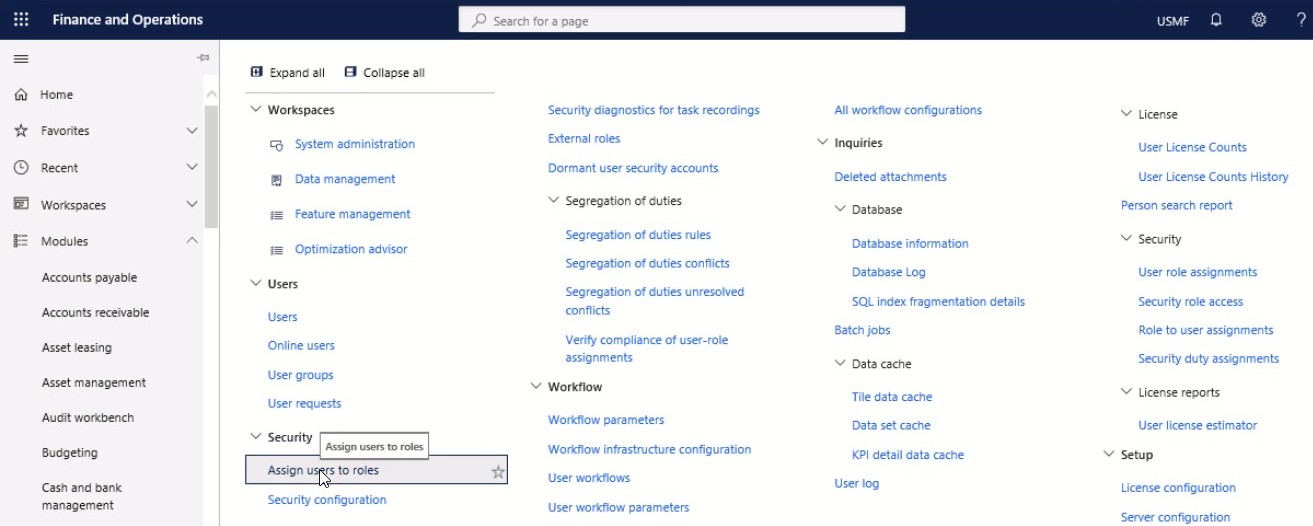Collapse the Users group
The image size is (1313, 526).
[x=256, y=284]
